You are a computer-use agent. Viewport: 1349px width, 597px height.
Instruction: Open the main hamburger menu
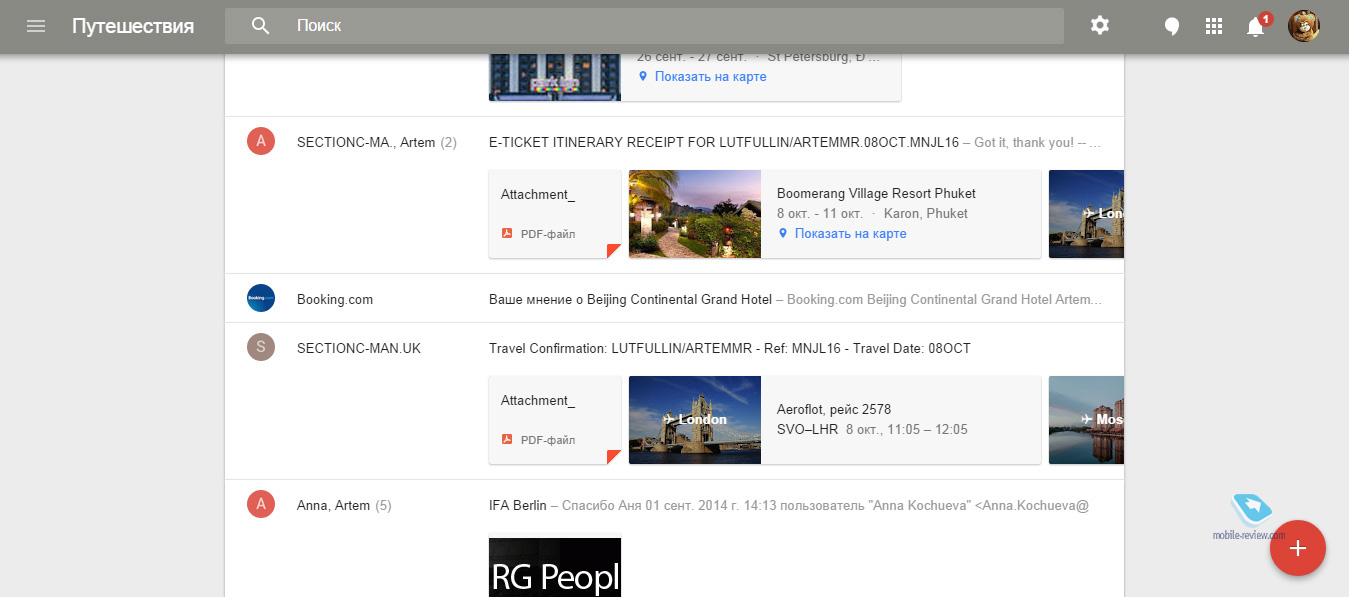pos(36,26)
